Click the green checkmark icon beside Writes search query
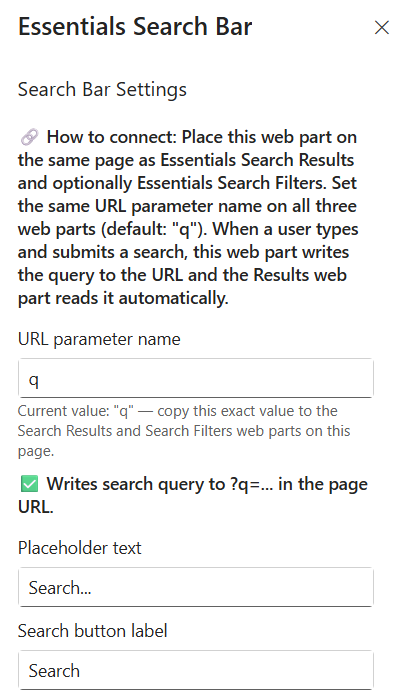396x697 pixels. coord(30,484)
